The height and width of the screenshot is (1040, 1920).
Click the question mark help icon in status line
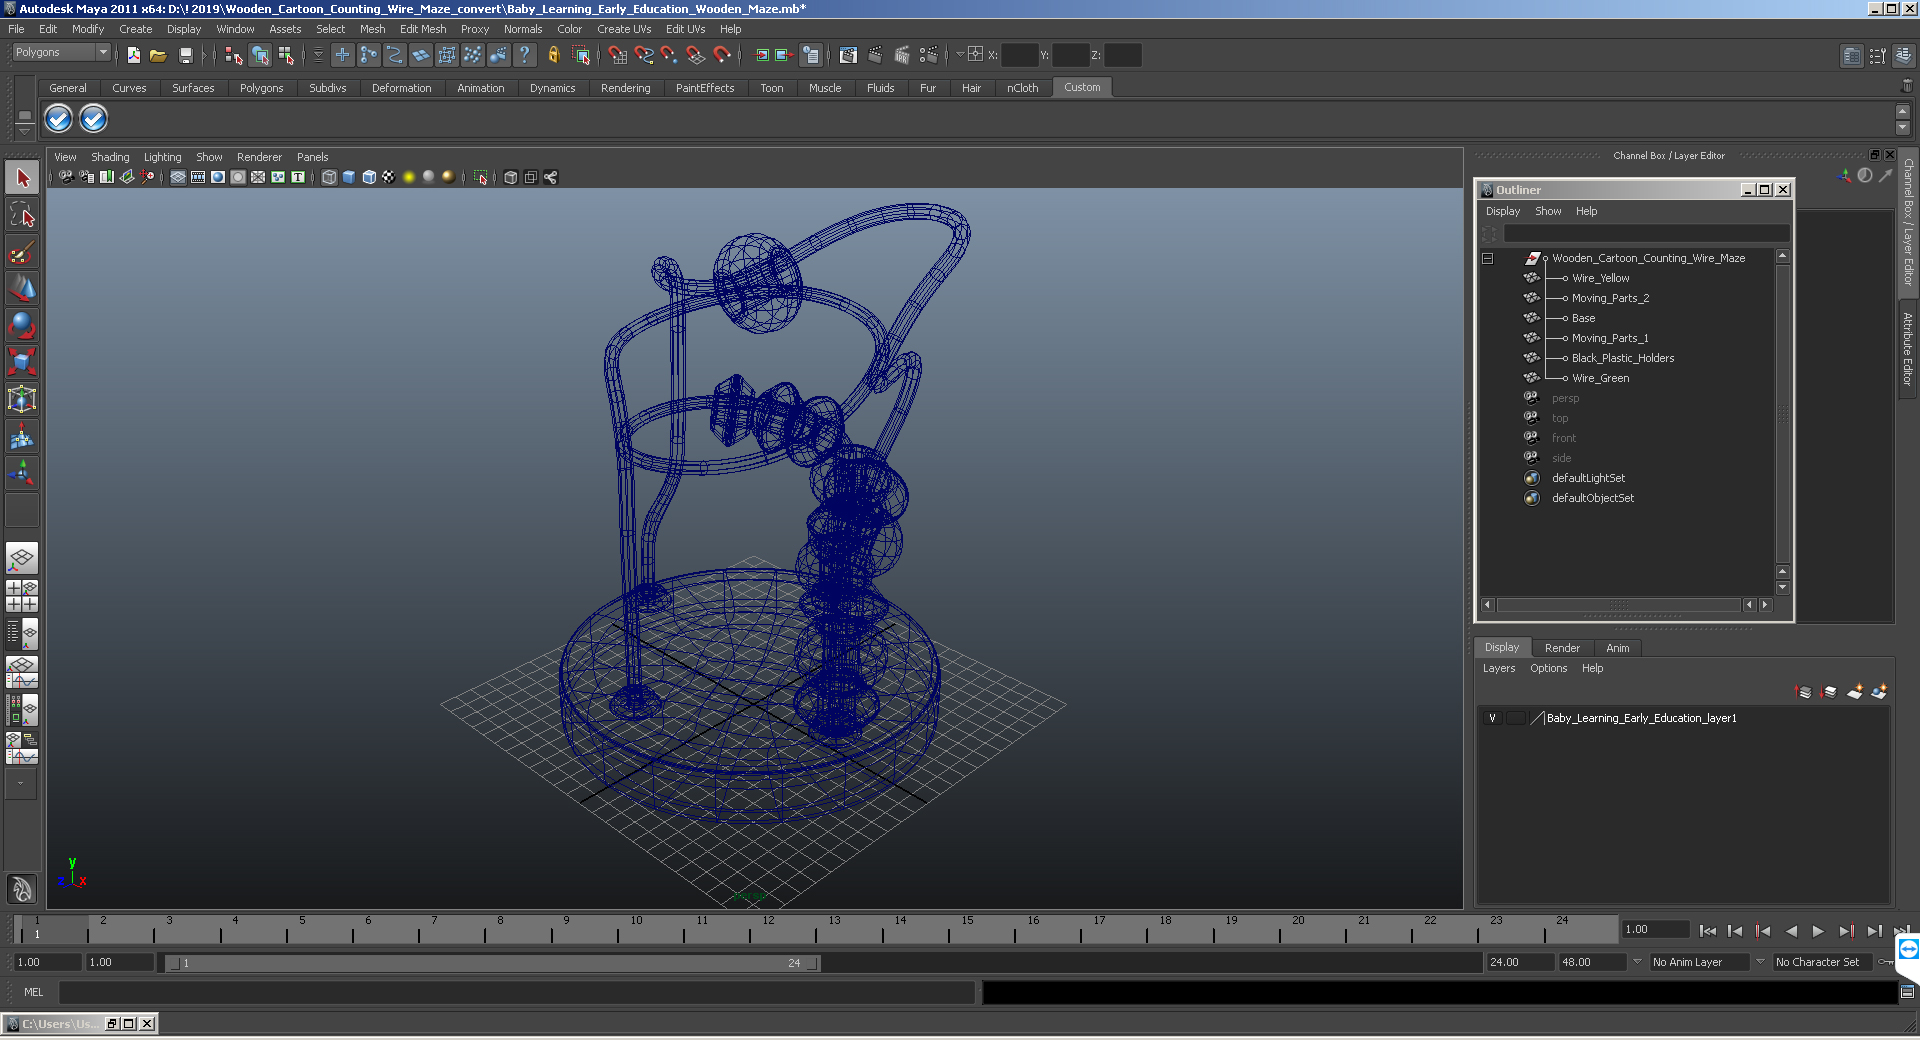[524, 55]
